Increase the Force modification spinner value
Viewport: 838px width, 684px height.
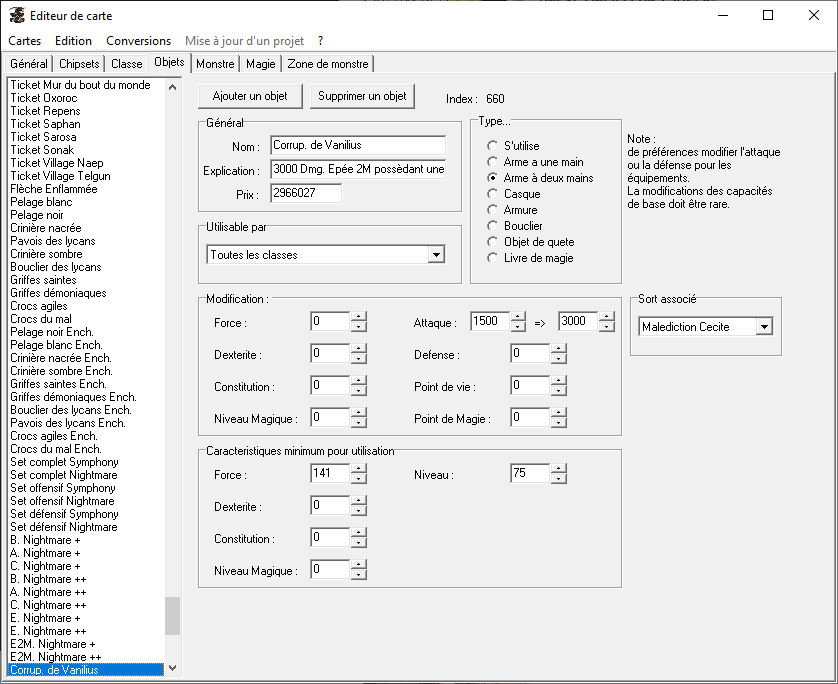pos(359,317)
